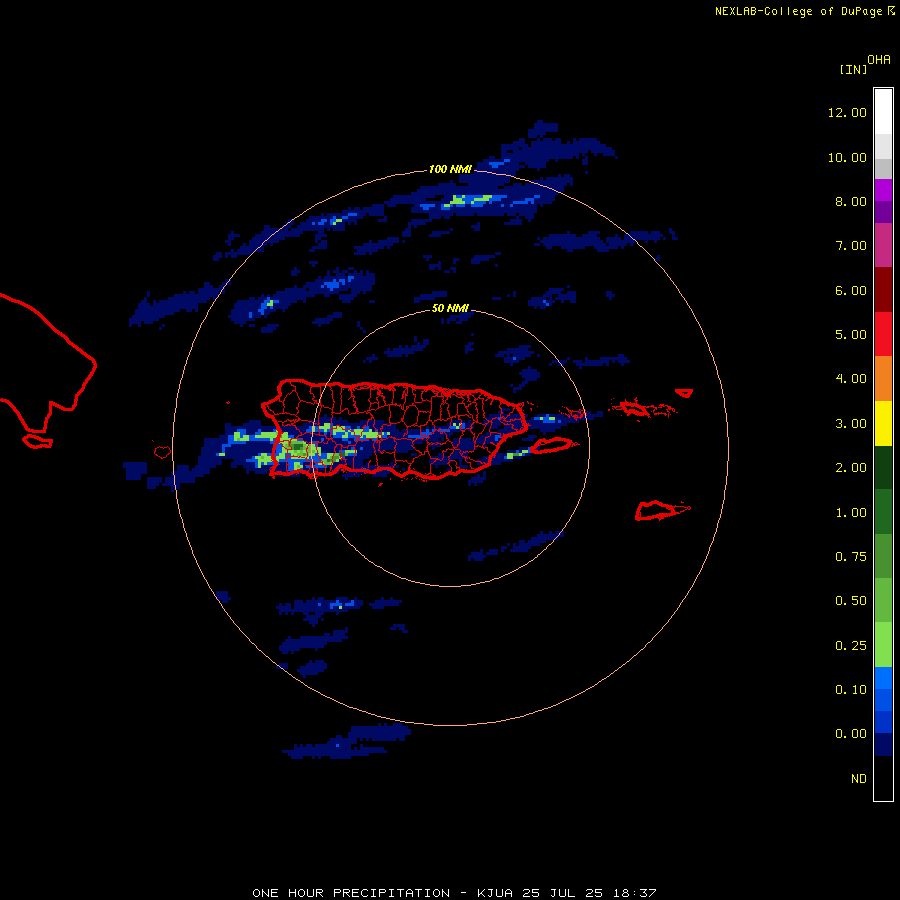Click the black ND legend segment
The width and height of the screenshot is (900, 900).
click(883, 778)
